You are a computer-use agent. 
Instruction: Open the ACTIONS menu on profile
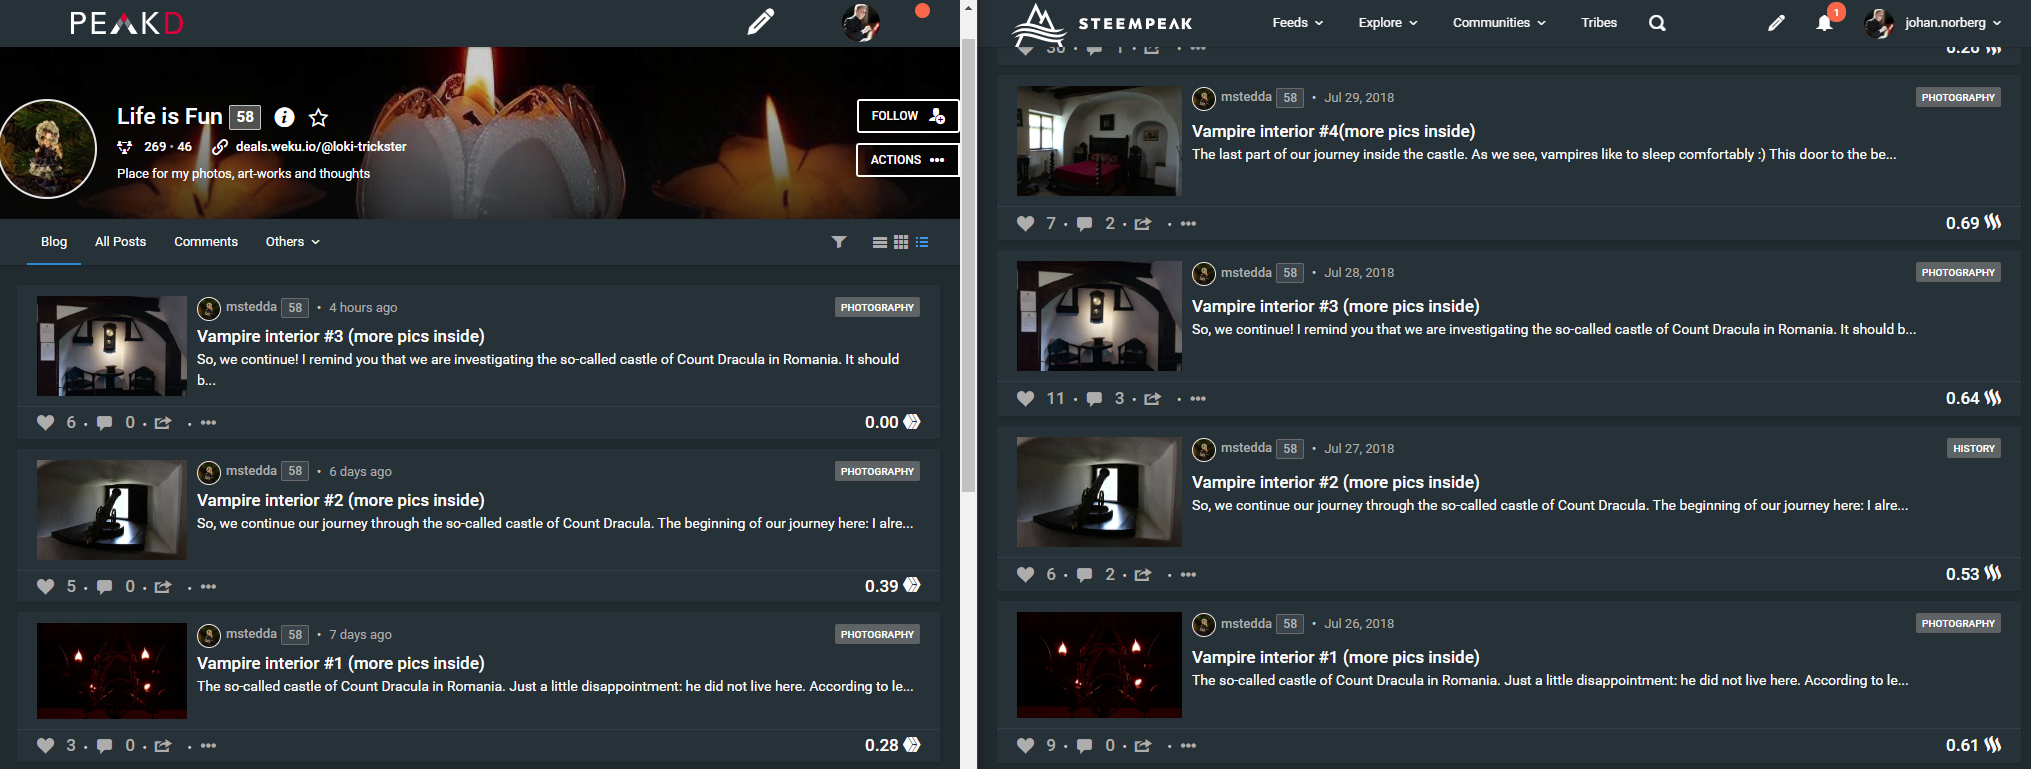pos(907,160)
